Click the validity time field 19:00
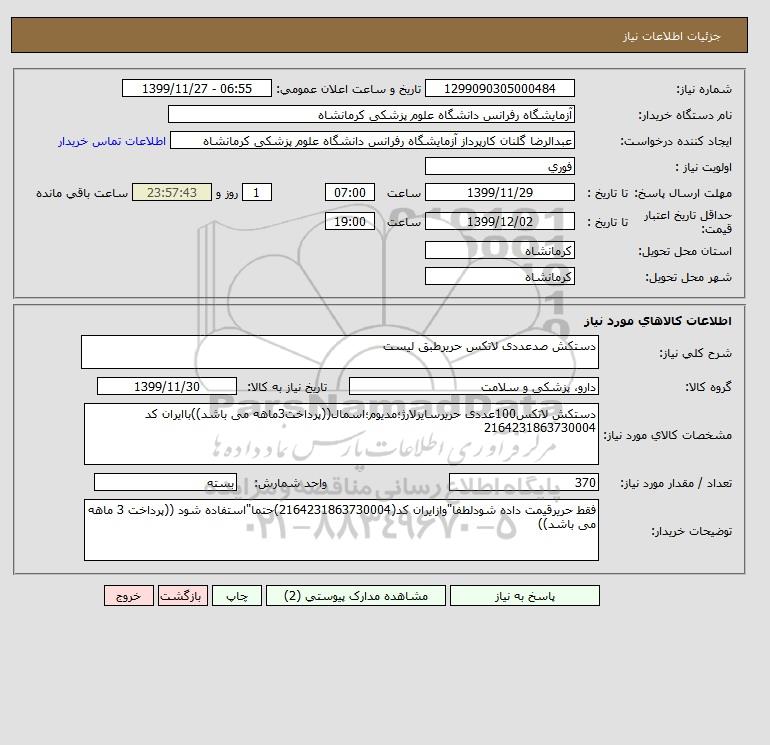The image size is (770, 745). pyautogui.click(x=350, y=221)
